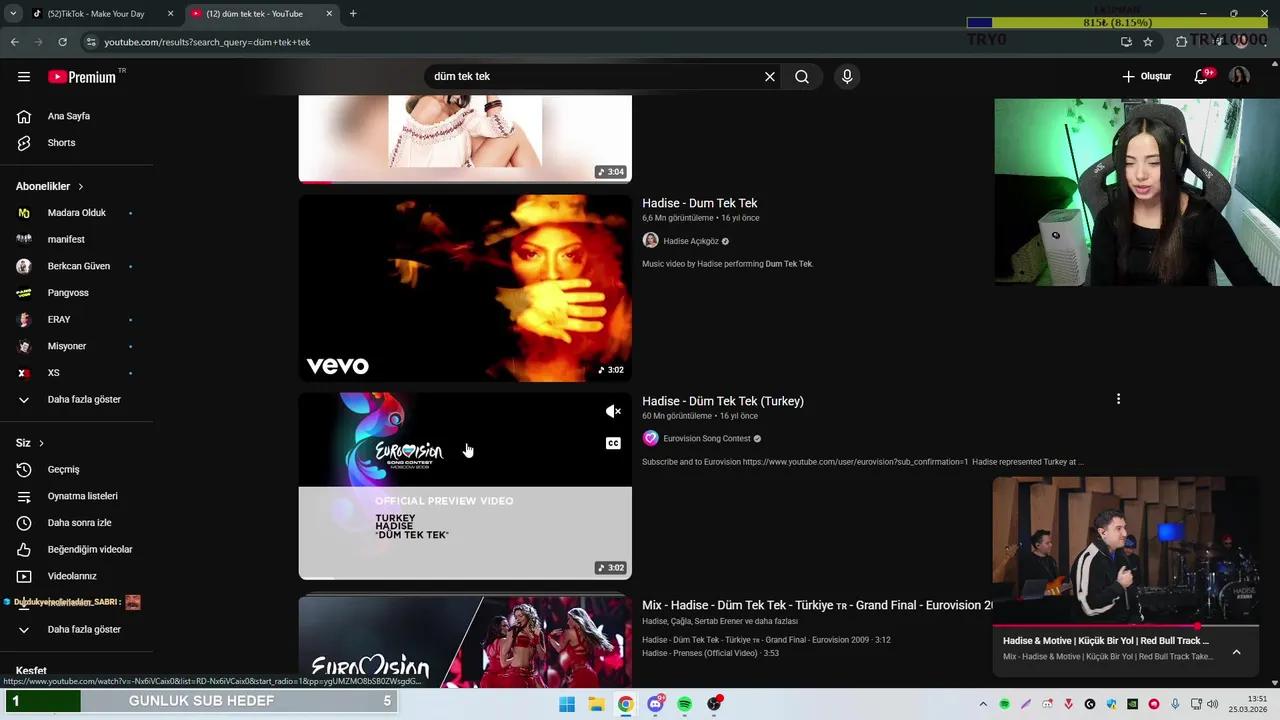Click the volume speaker icon in tray

(1213, 704)
